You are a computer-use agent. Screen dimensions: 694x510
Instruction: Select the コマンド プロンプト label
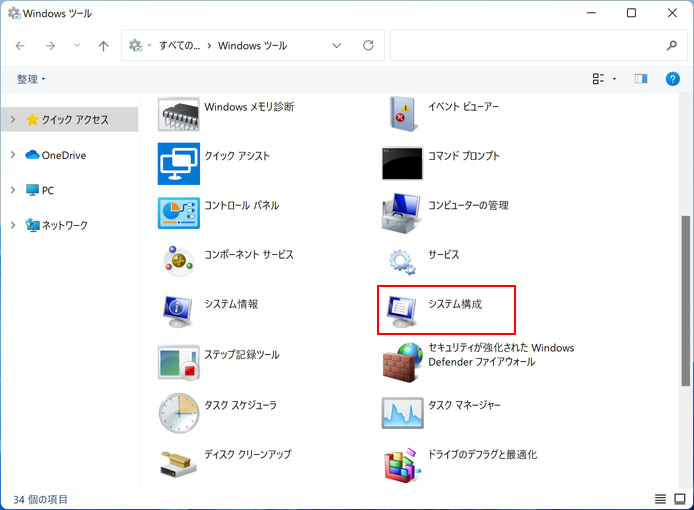464,156
